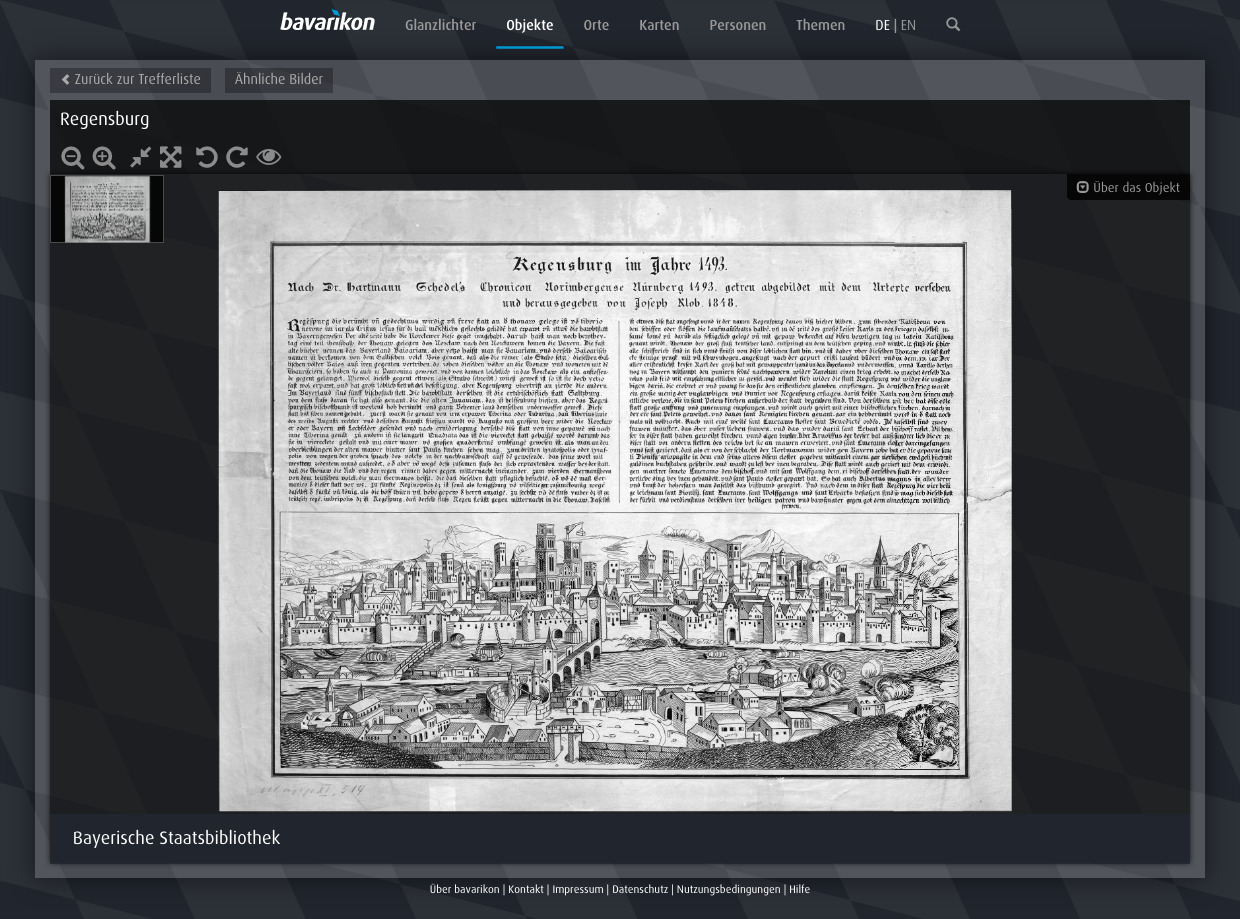Click the Regensburg object title
This screenshot has height=919, width=1240.
point(104,120)
